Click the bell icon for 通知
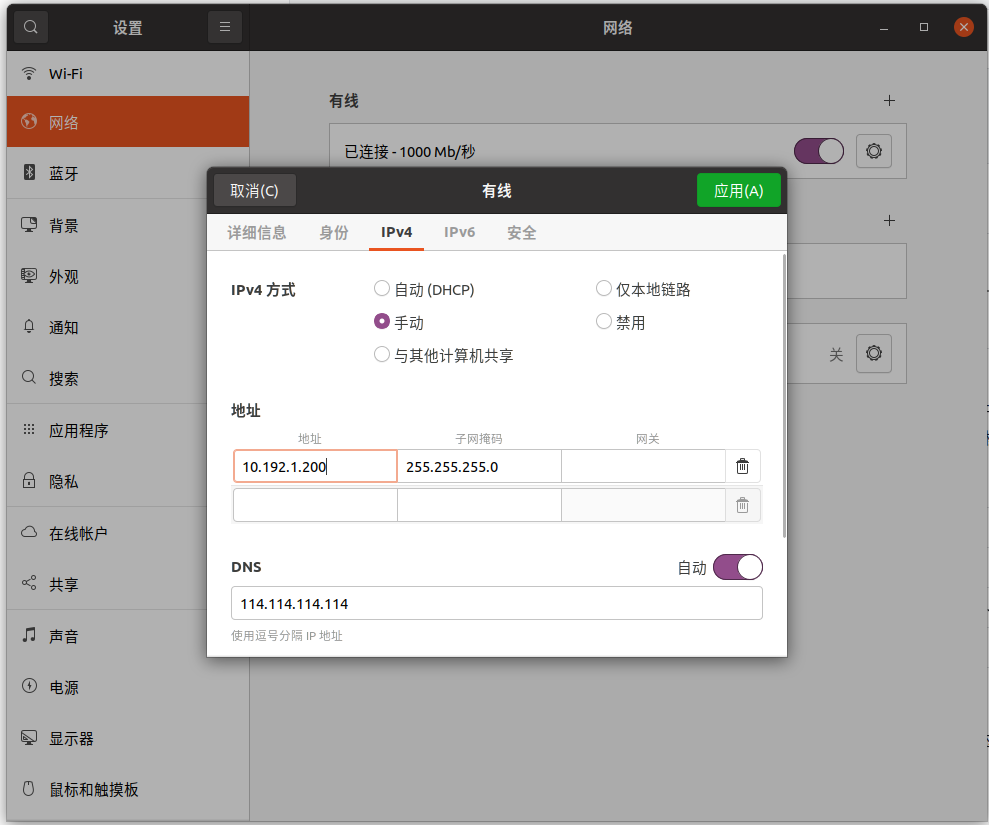This screenshot has width=989, height=825. 29,327
